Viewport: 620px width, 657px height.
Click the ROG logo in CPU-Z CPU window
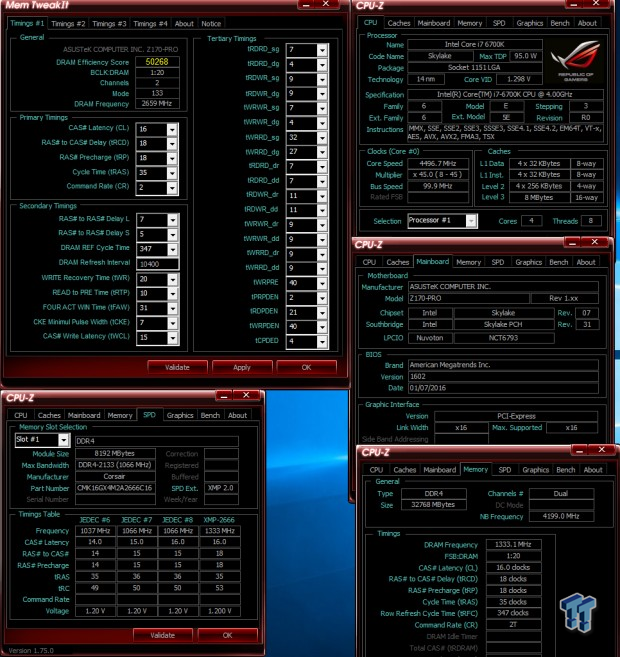pos(576,60)
